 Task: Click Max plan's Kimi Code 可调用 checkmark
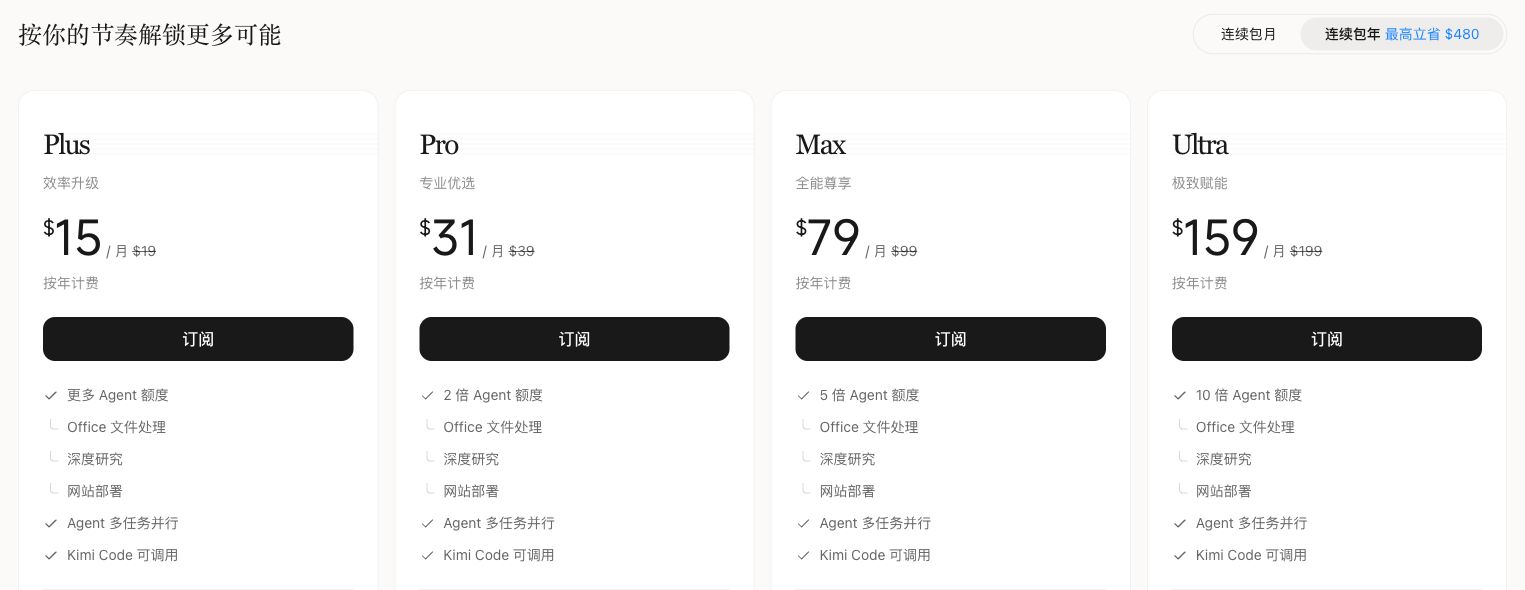803,555
